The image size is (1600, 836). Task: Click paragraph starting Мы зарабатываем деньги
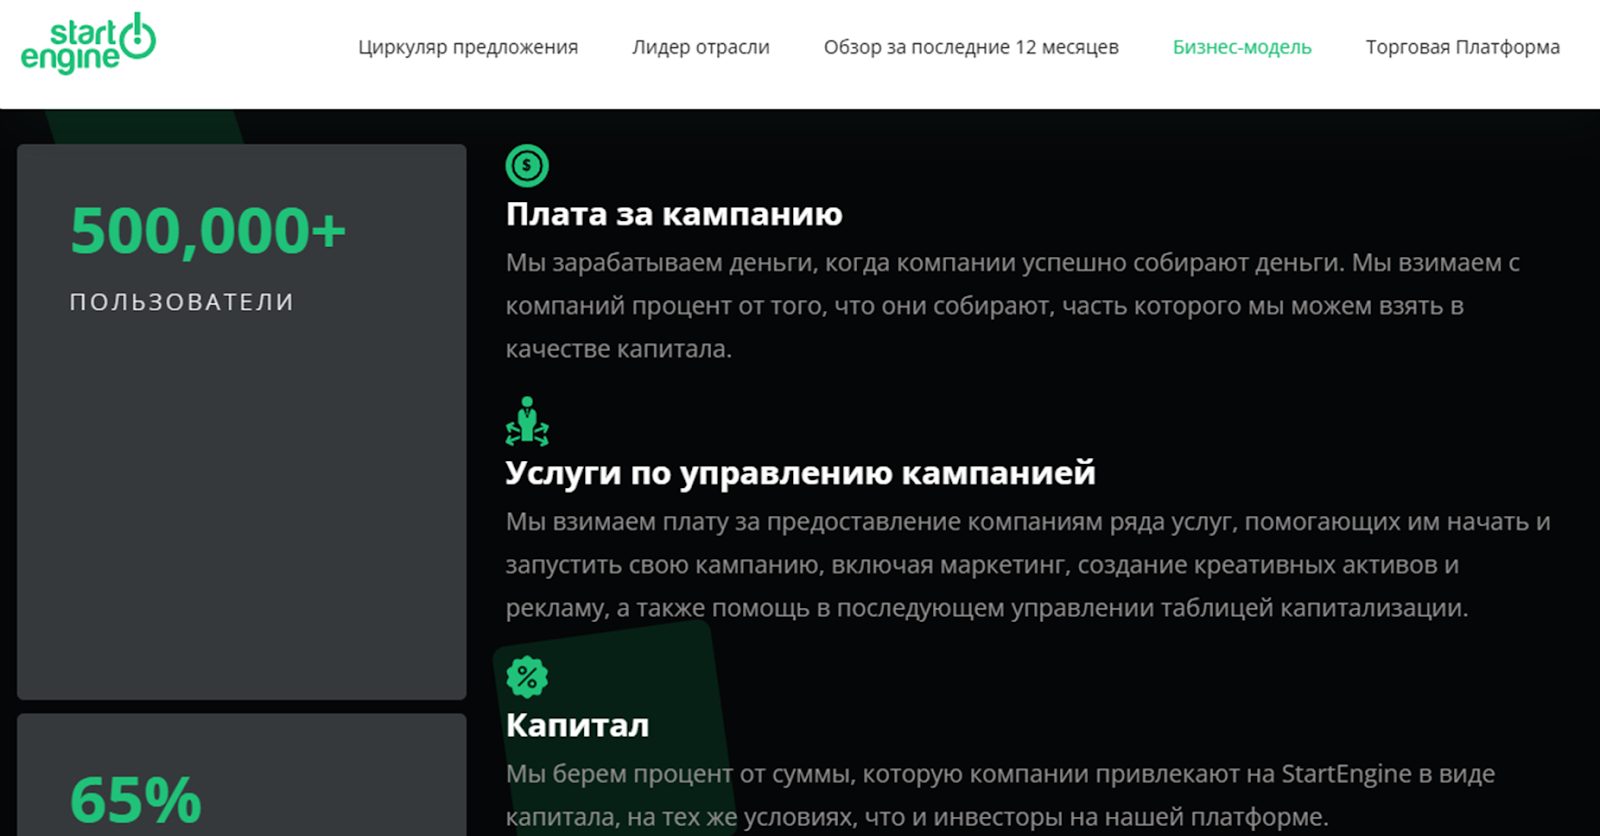coord(1012,306)
